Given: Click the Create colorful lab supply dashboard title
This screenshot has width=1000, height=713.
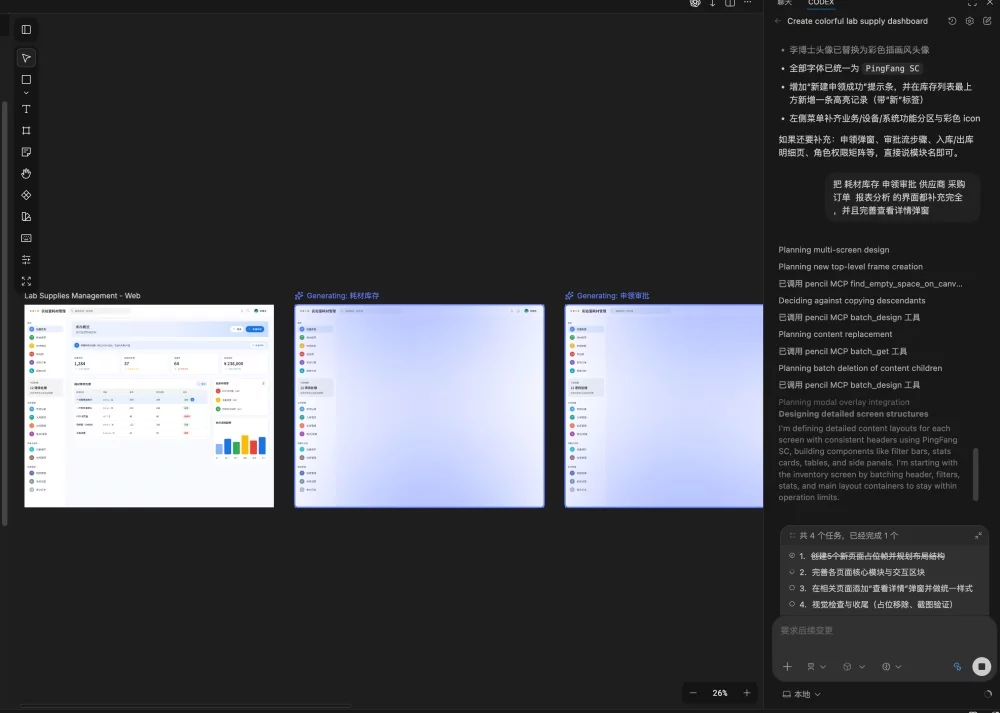Looking at the screenshot, I should coord(857,21).
